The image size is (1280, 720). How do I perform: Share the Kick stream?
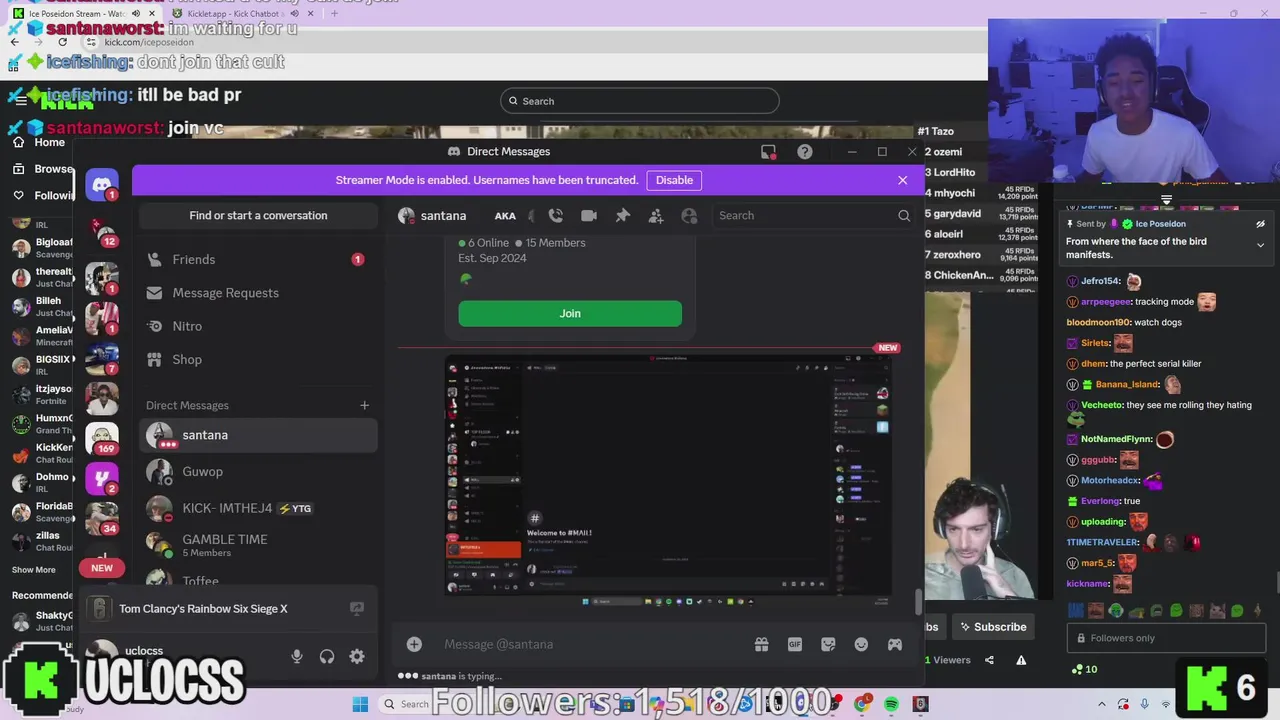tap(989, 660)
